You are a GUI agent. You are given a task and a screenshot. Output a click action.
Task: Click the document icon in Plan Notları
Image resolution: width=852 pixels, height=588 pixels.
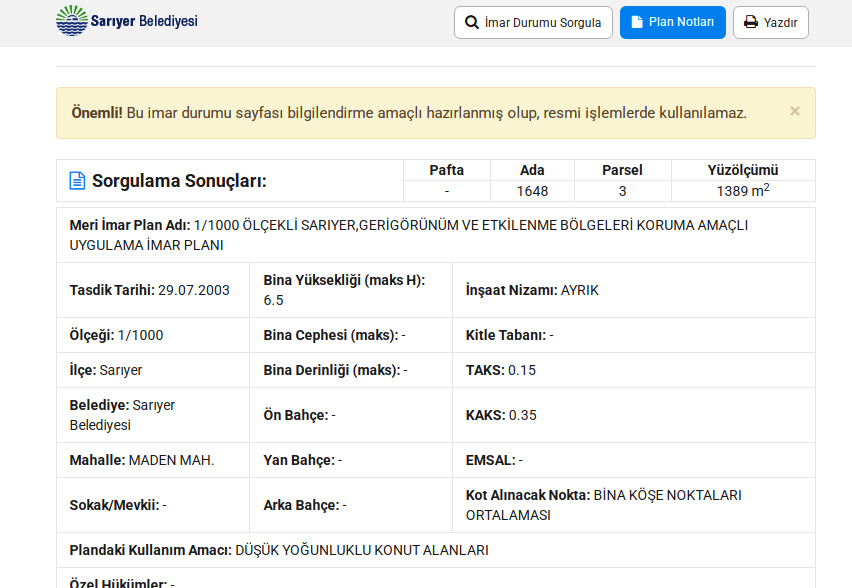637,22
